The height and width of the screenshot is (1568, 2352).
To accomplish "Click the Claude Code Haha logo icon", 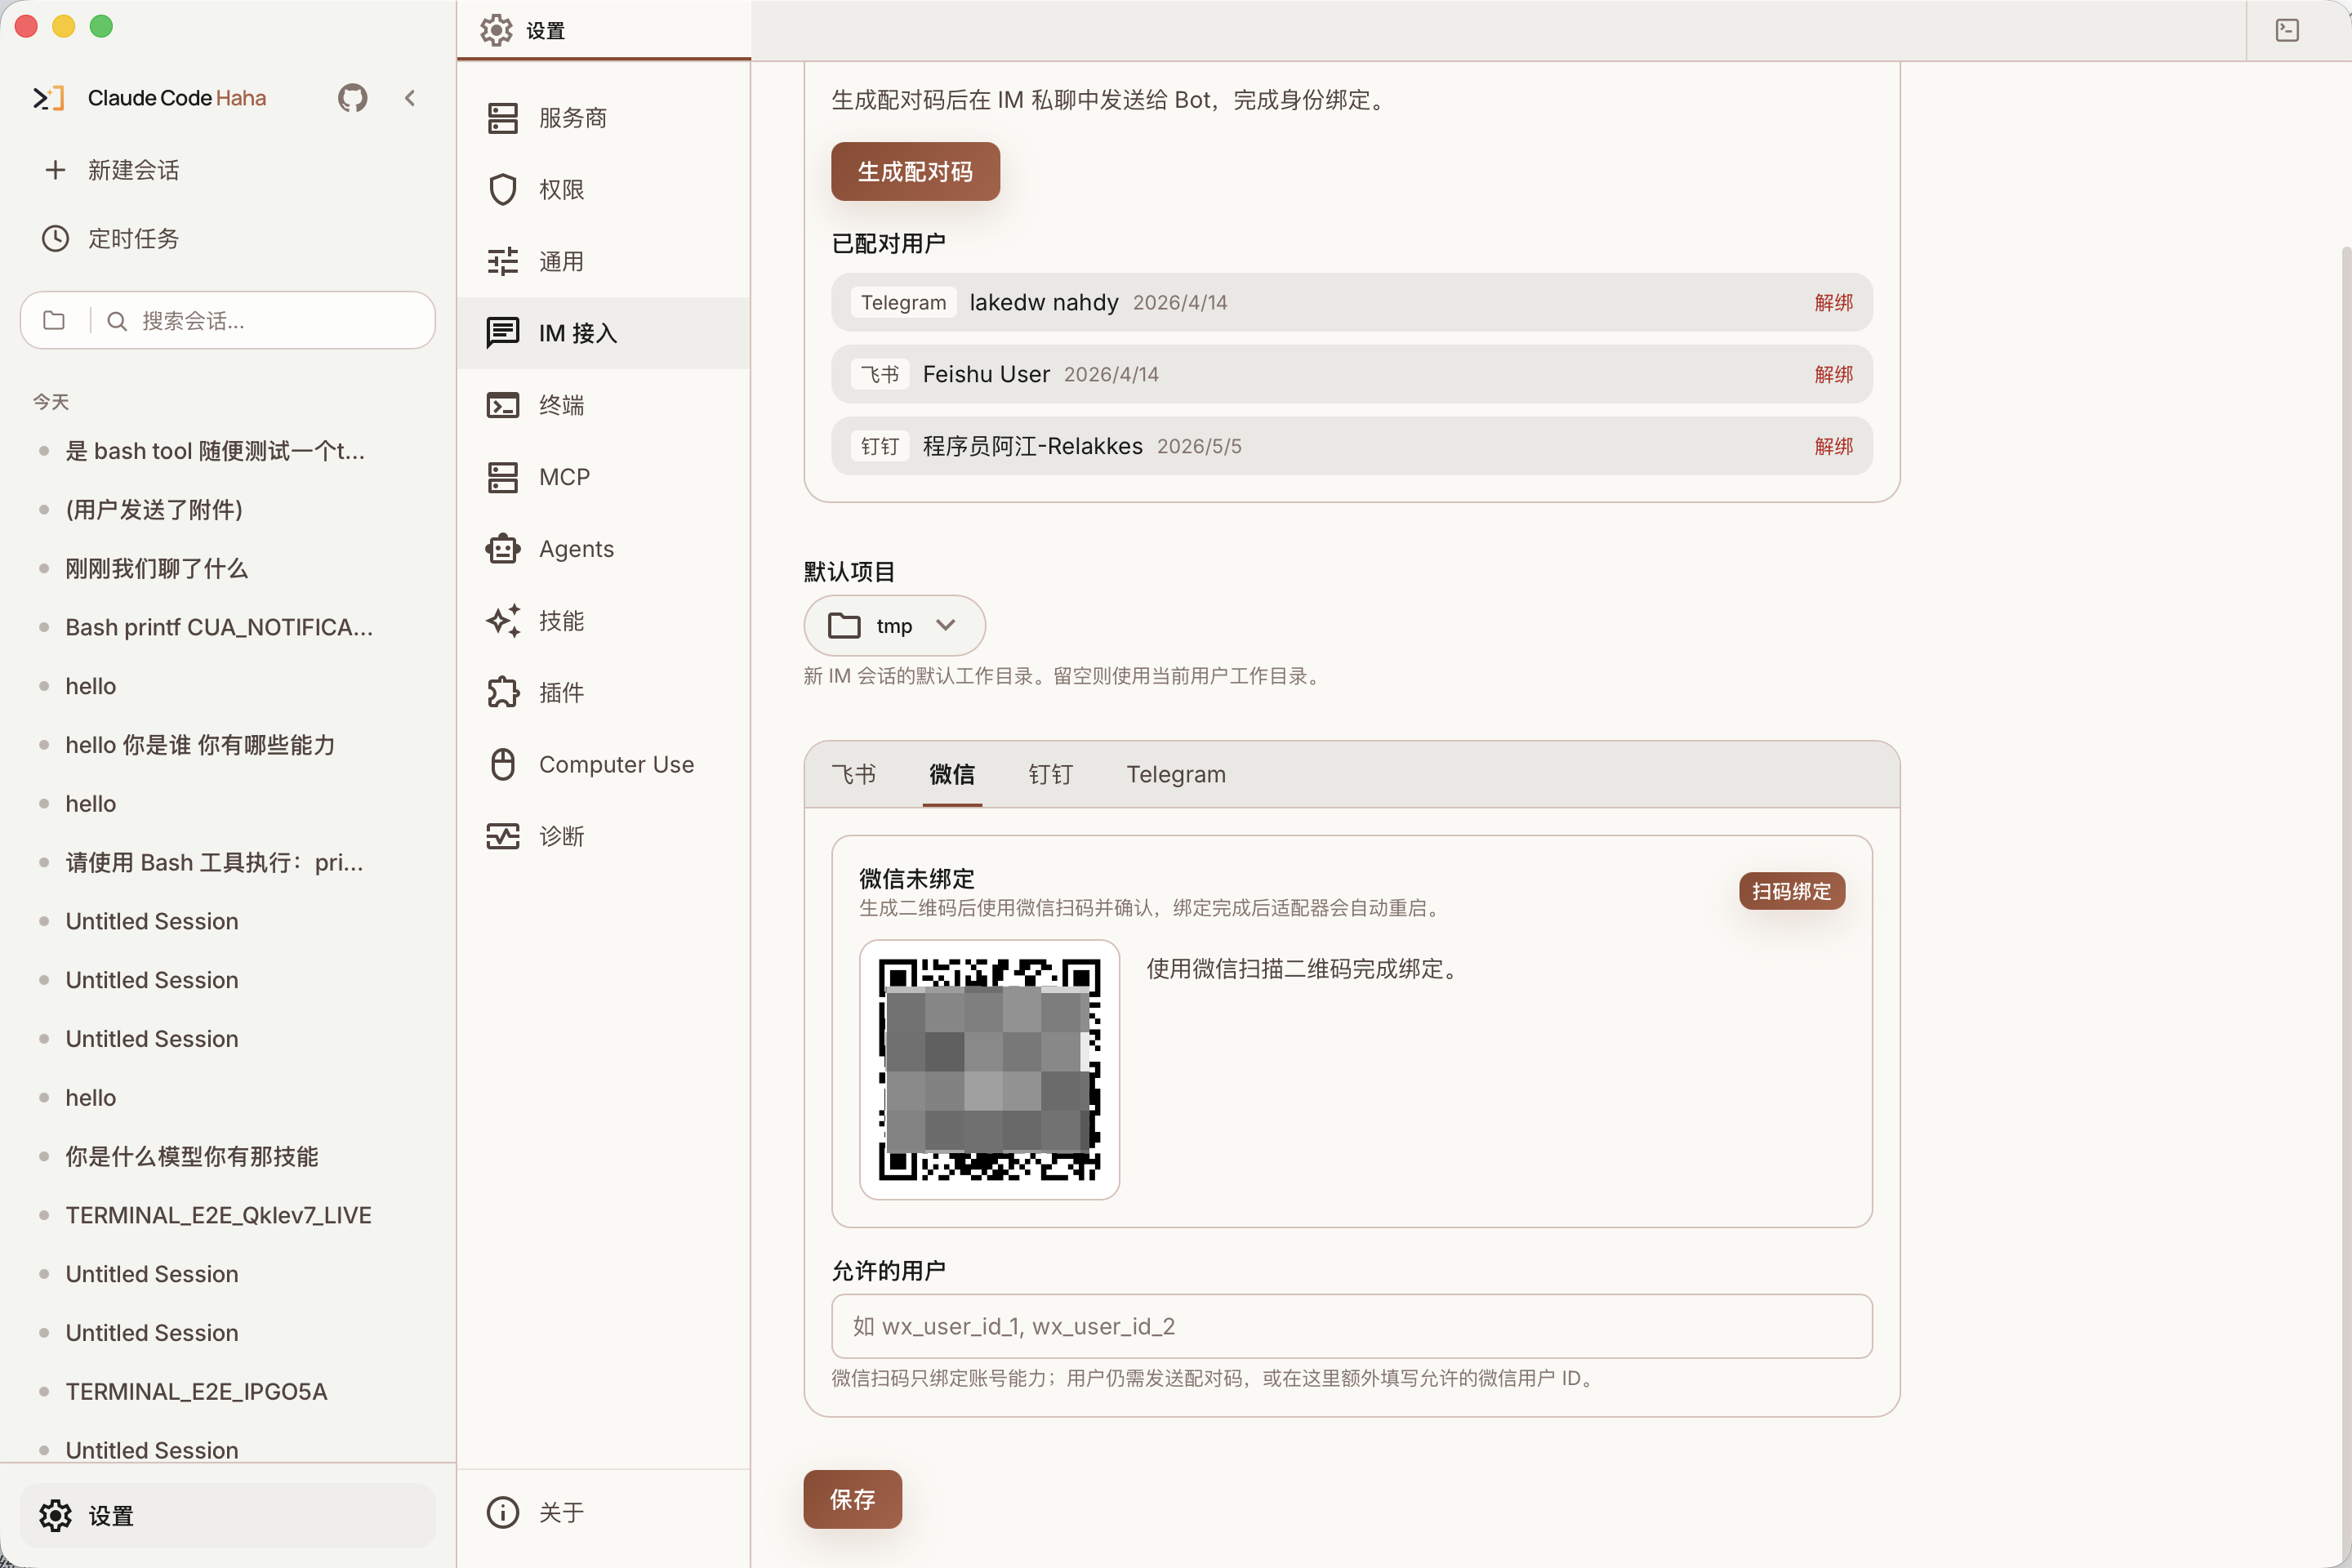I will (x=49, y=98).
